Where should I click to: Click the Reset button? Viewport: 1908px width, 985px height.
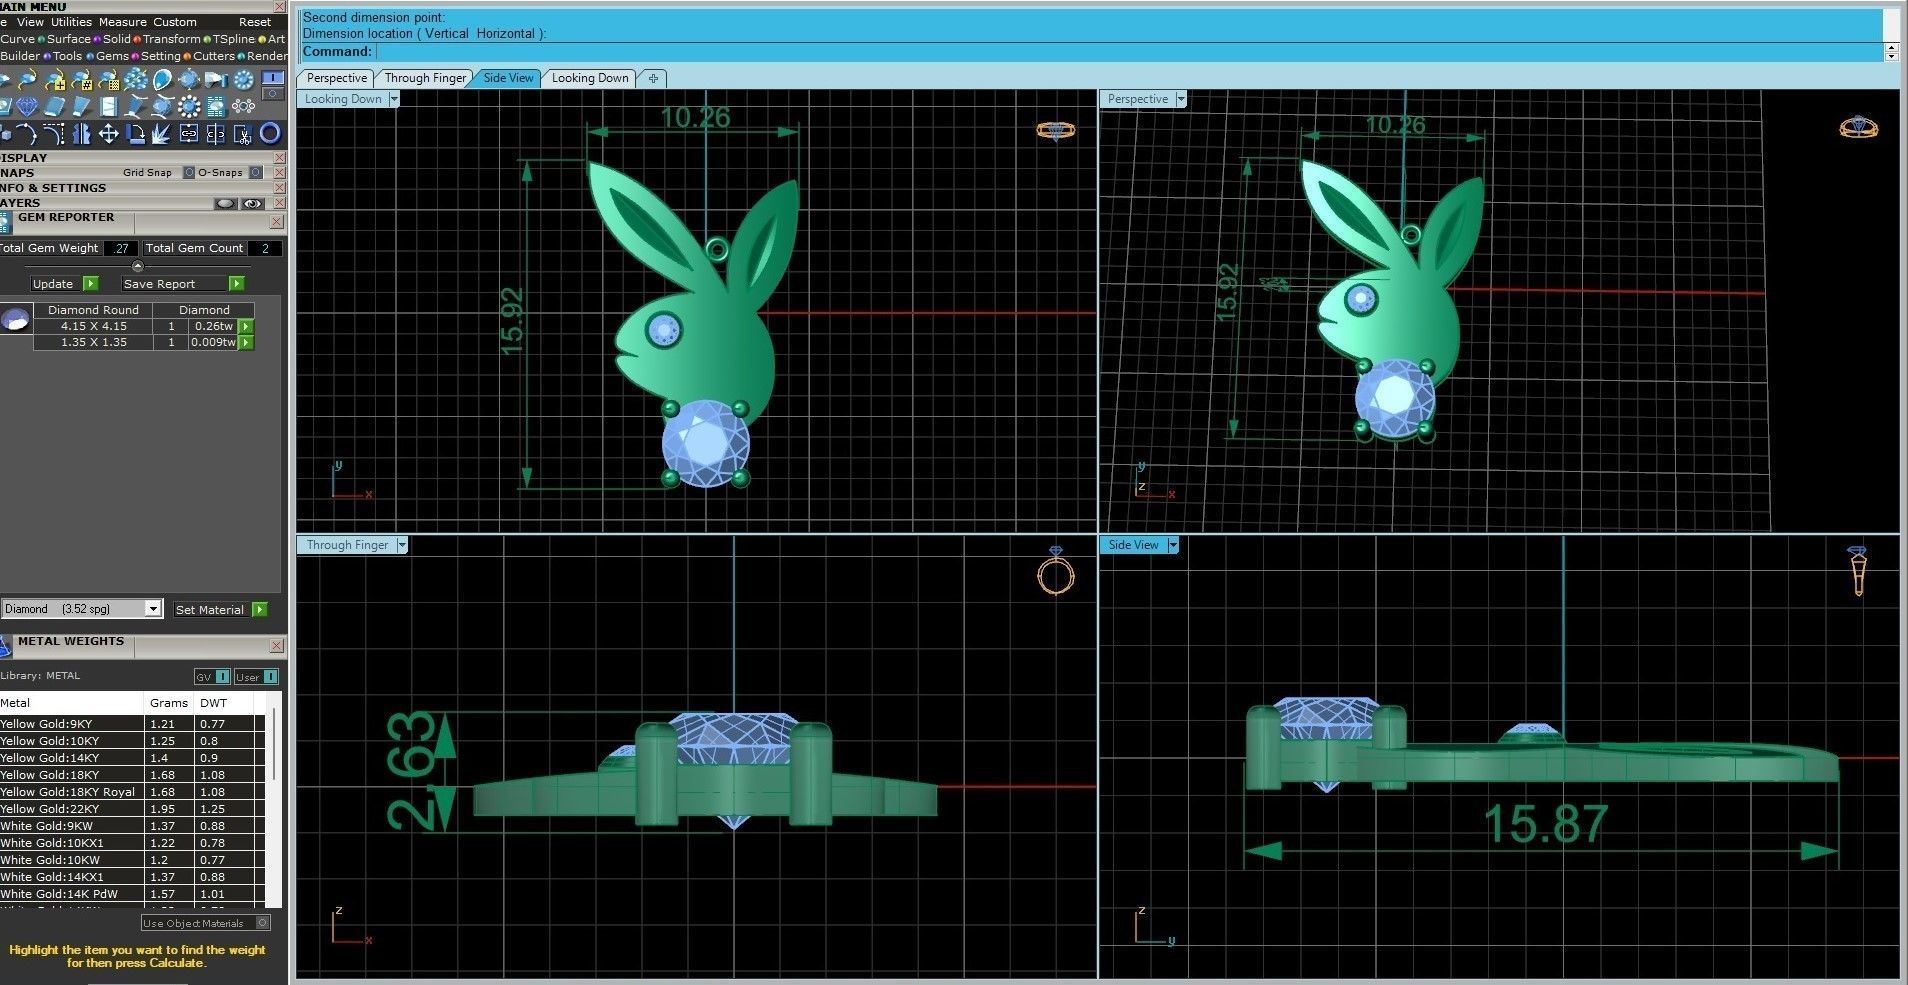[255, 22]
